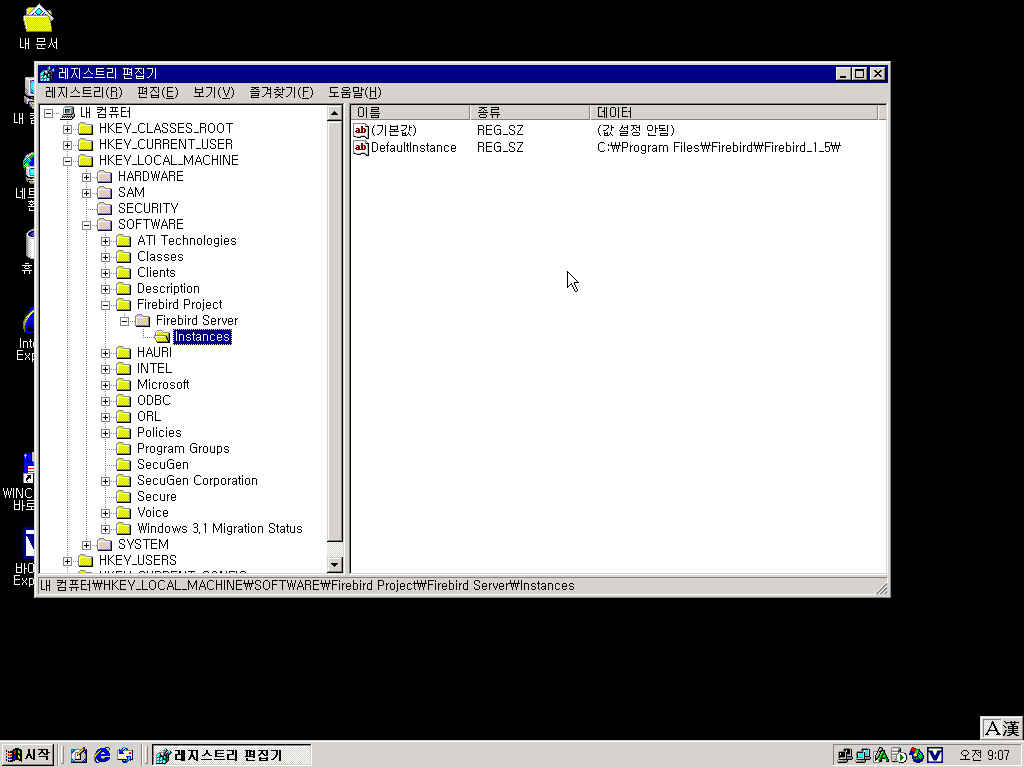The image size is (1024, 768).
Task: Sort by the 종류 column header
Action: pyautogui.click(x=530, y=112)
